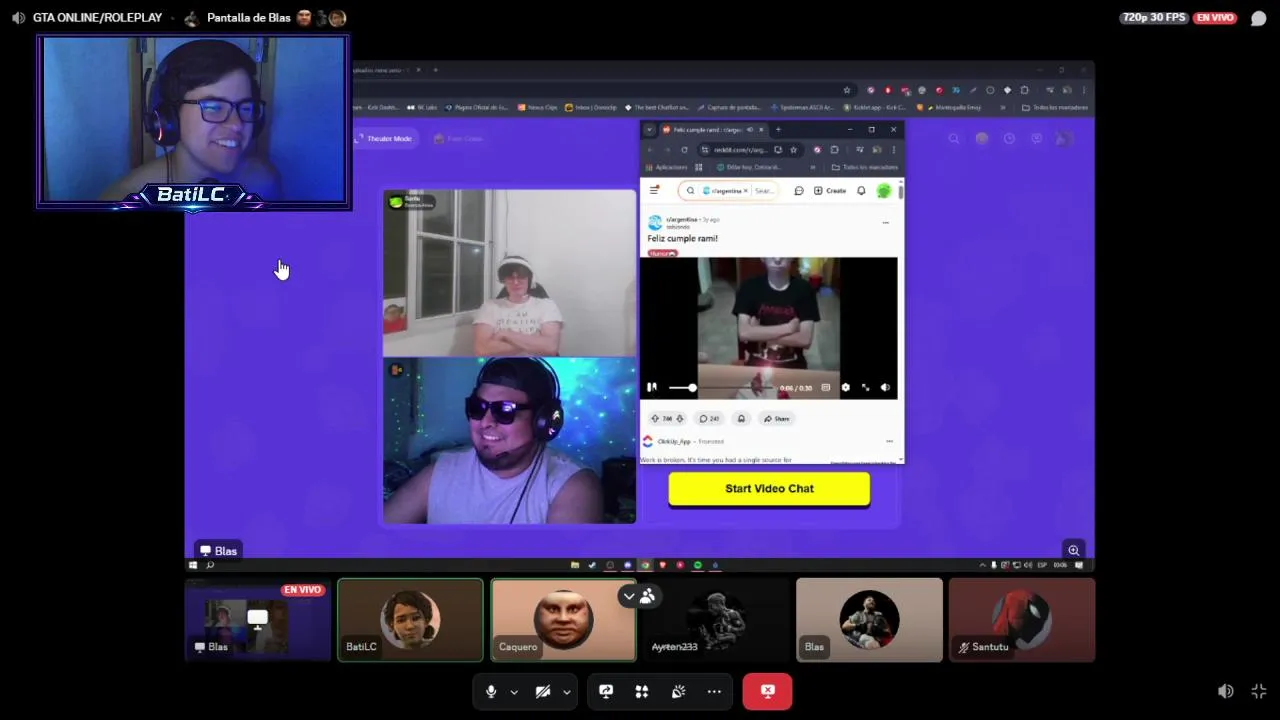1280x720 pixels.
Task: Click the Reddit post Share button
Action: (776, 419)
